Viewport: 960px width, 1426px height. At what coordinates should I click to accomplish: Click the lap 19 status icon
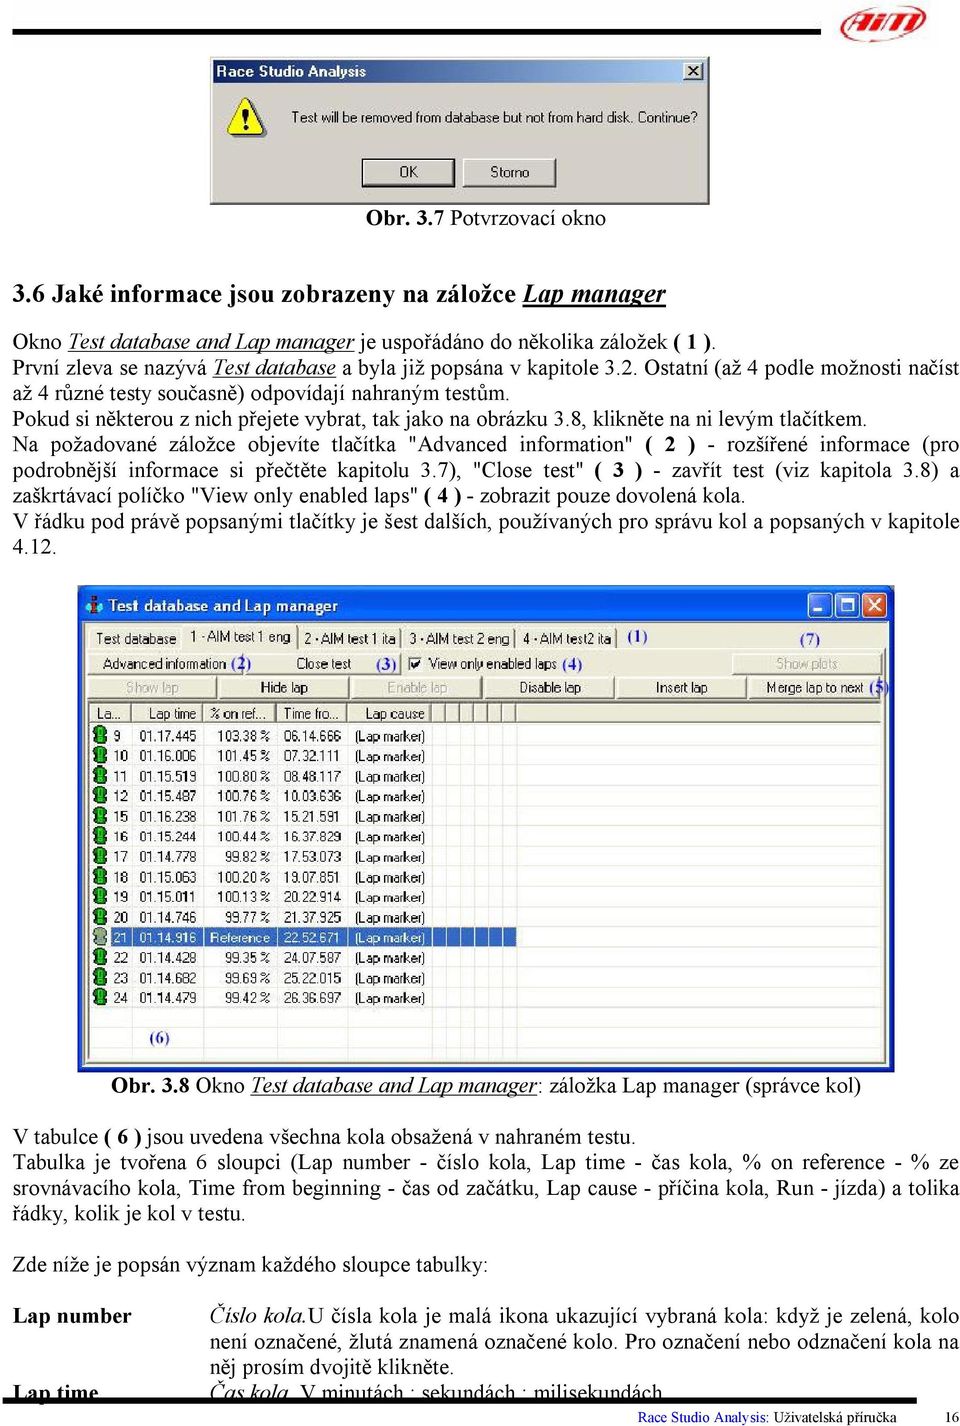(x=100, y=896)
